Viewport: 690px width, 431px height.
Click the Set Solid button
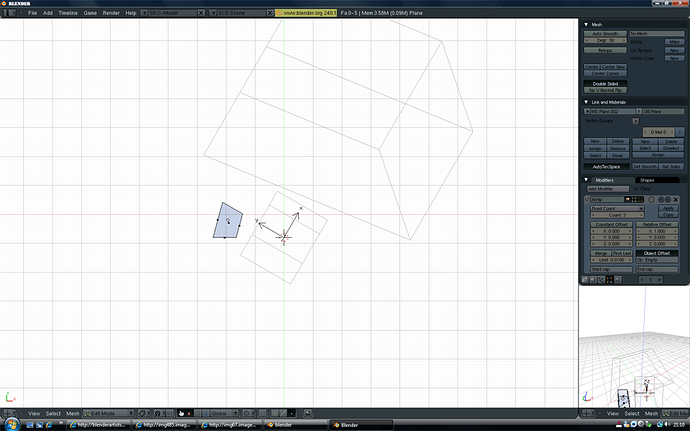pyautogui.click(x=671, y=166)
